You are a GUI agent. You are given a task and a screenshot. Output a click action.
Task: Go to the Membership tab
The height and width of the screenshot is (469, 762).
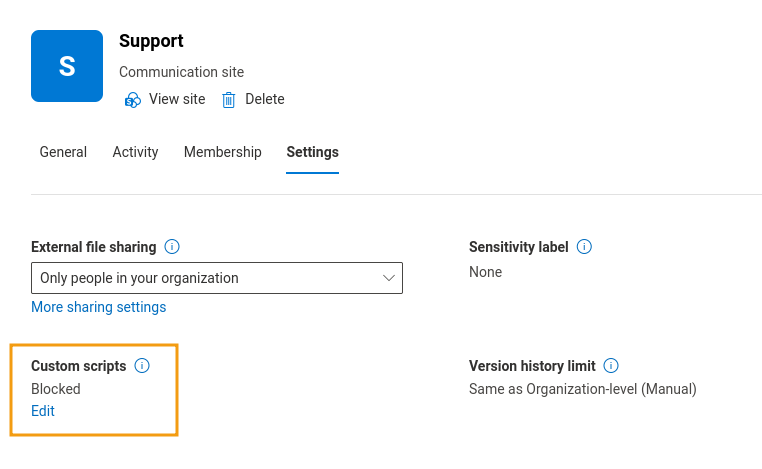[222, 152]
